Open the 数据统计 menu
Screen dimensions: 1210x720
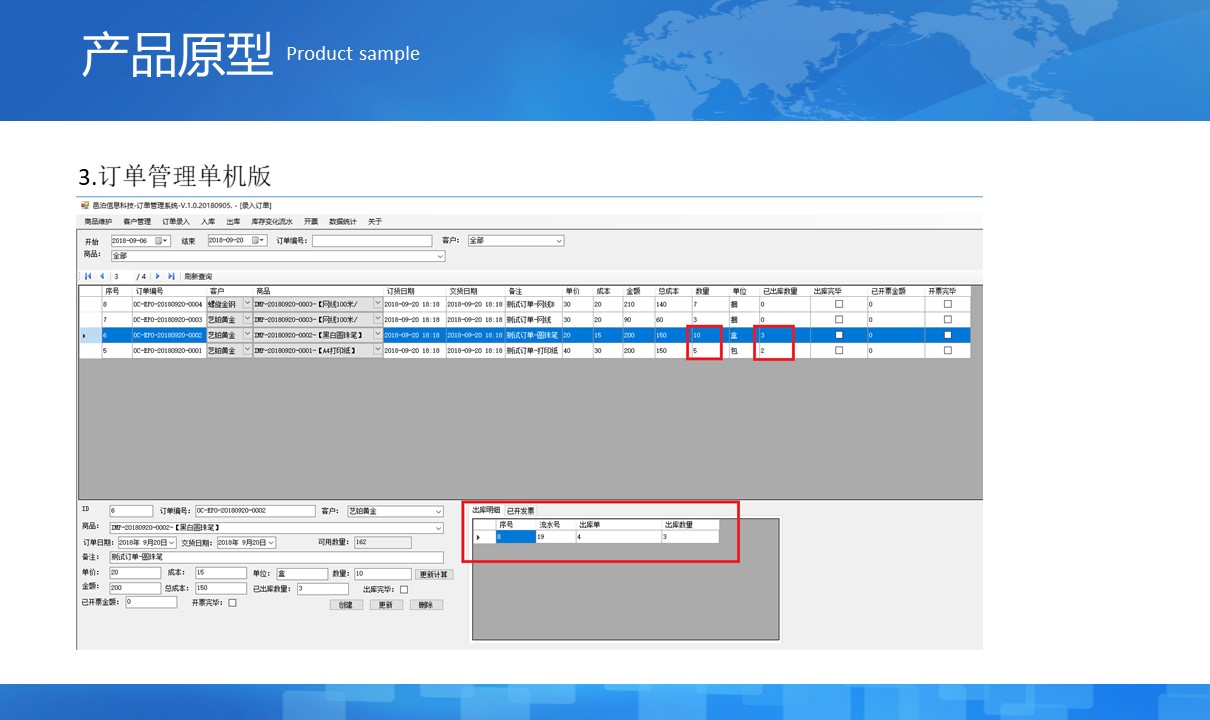(343, 221)
